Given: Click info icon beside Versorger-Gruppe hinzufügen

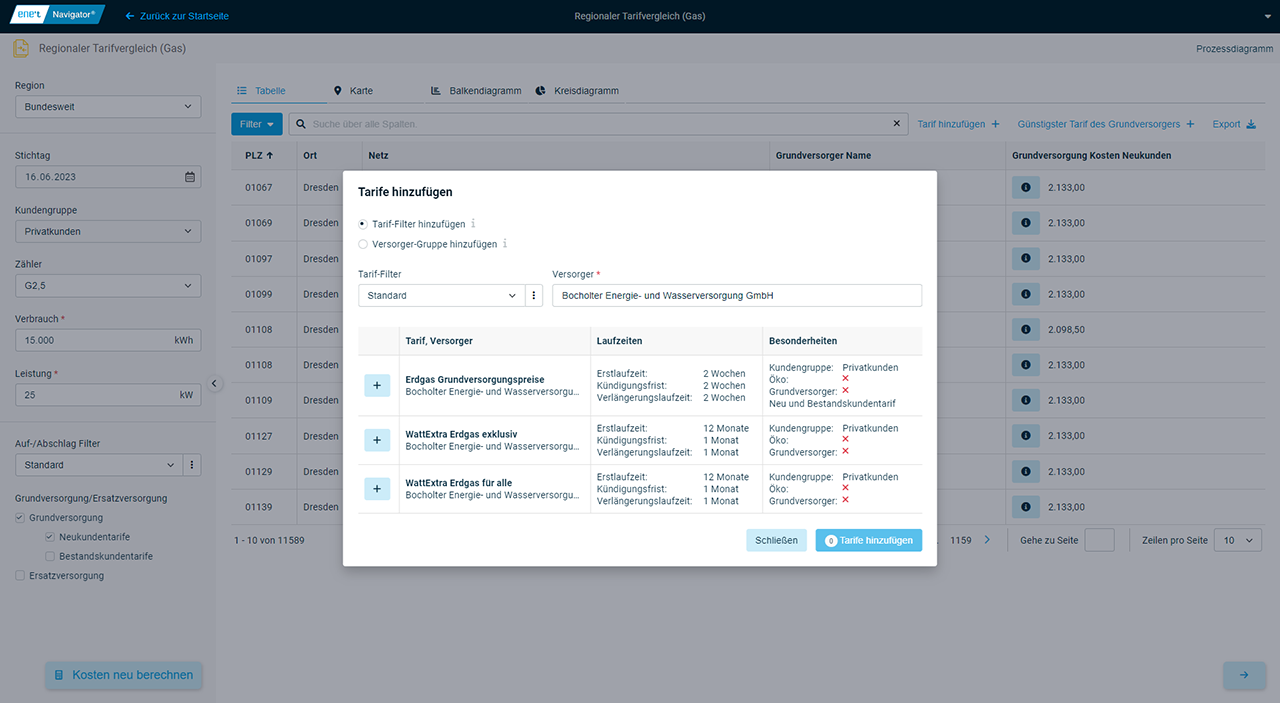Looking at the screenshot, I should 505,244.
